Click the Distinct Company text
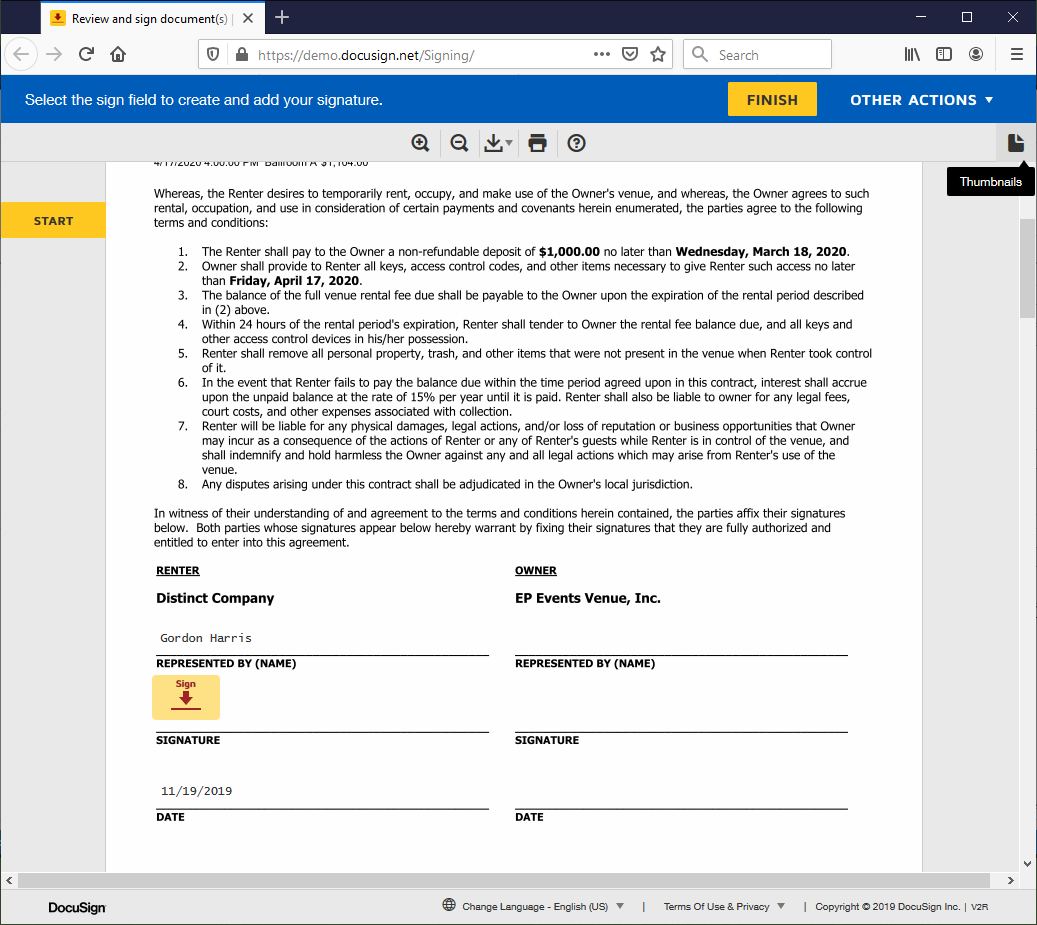The image size is (1037, 925). 215,598
